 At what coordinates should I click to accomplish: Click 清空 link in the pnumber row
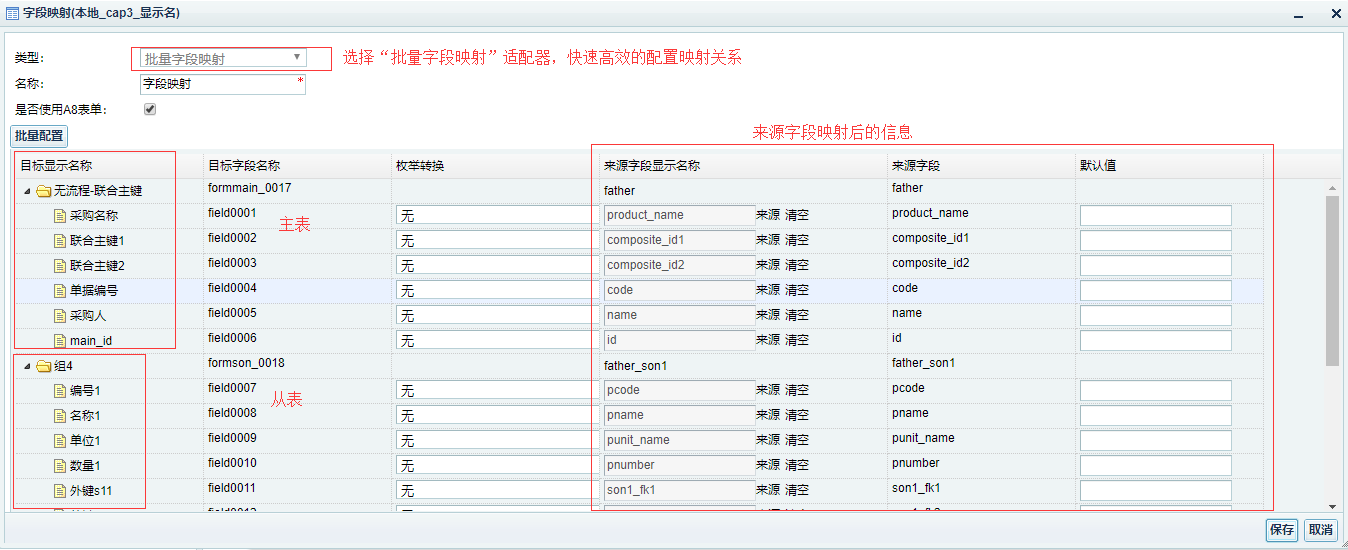[797, 465]
